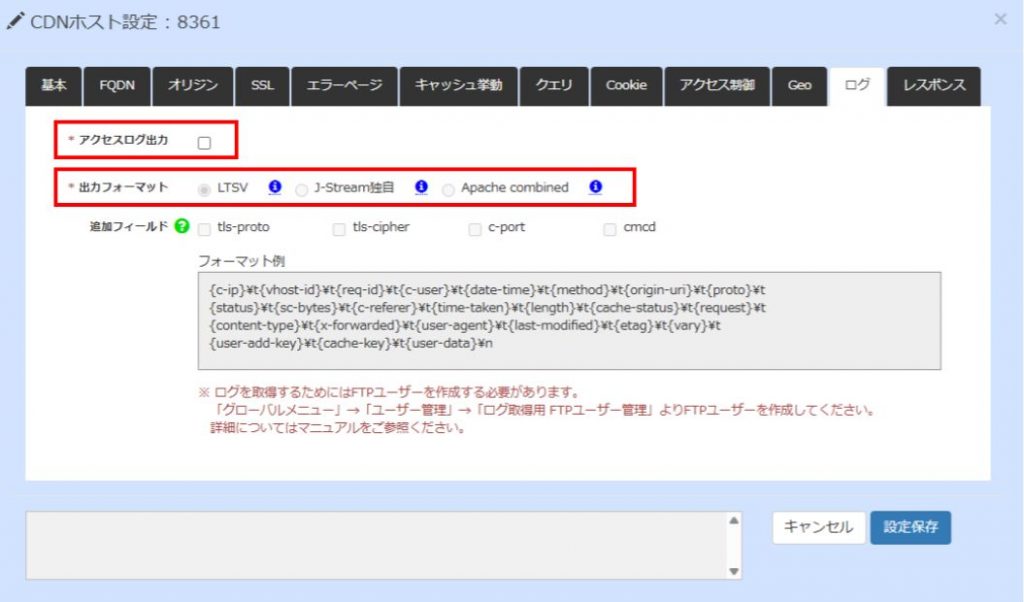This screenshot has width=1024, height=602.
Task: Switch to the SSL tab
Action: point(262,86)
